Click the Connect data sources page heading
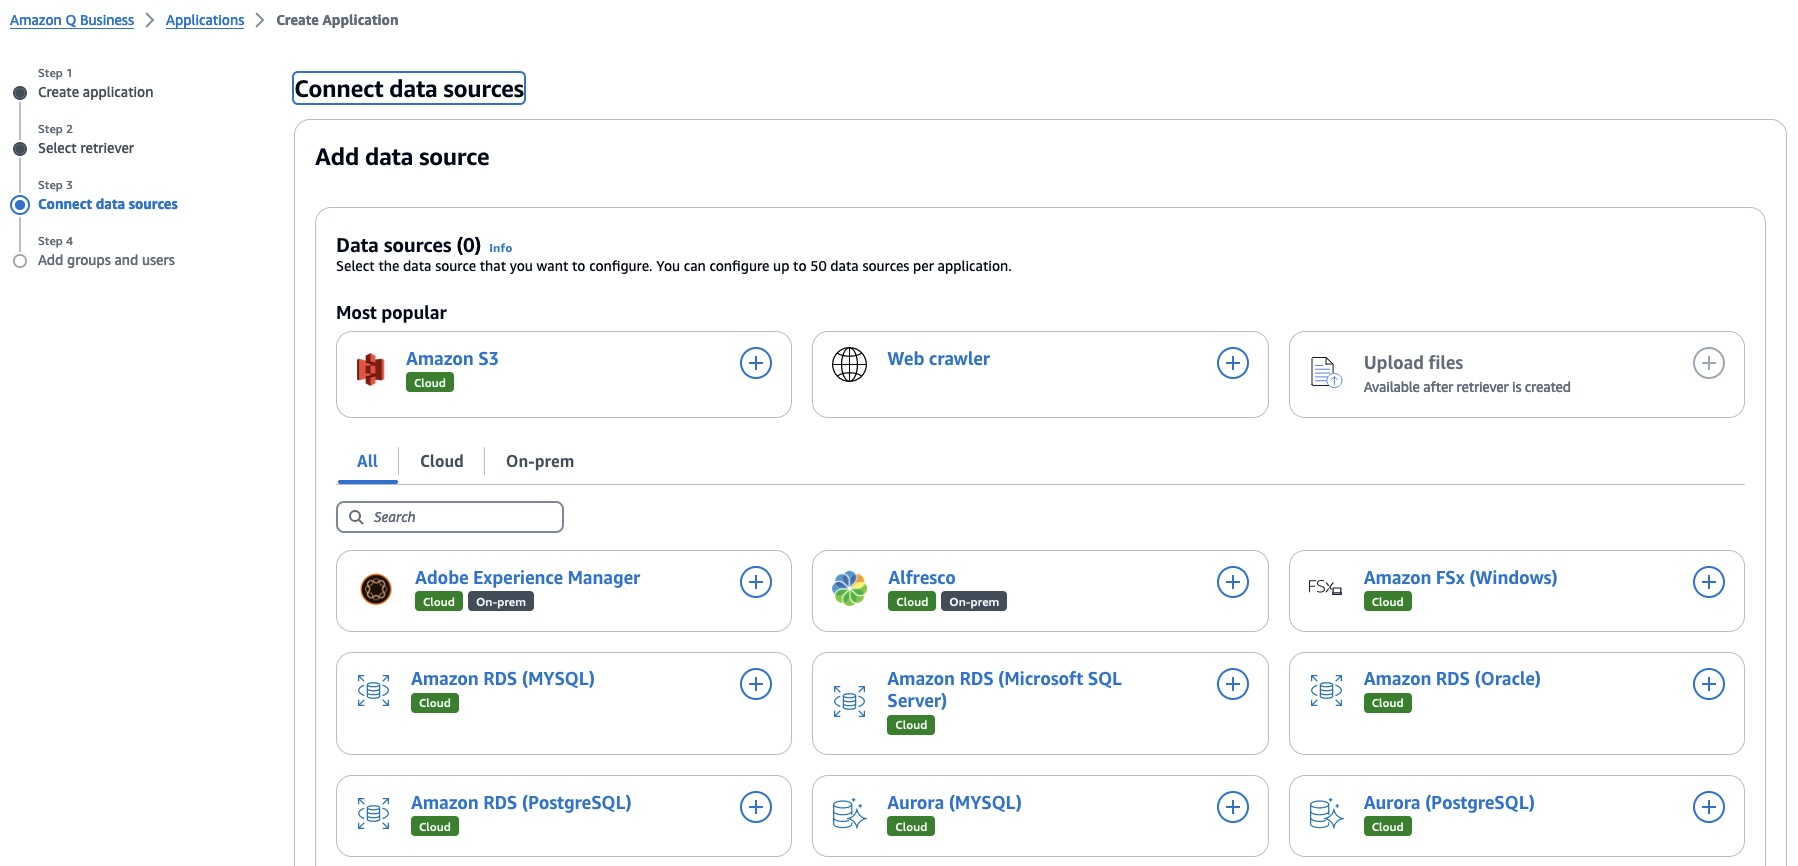Image resolution: width=1798 pixels, height=866 pixels. pyautogui.click(x=409, y=89)
